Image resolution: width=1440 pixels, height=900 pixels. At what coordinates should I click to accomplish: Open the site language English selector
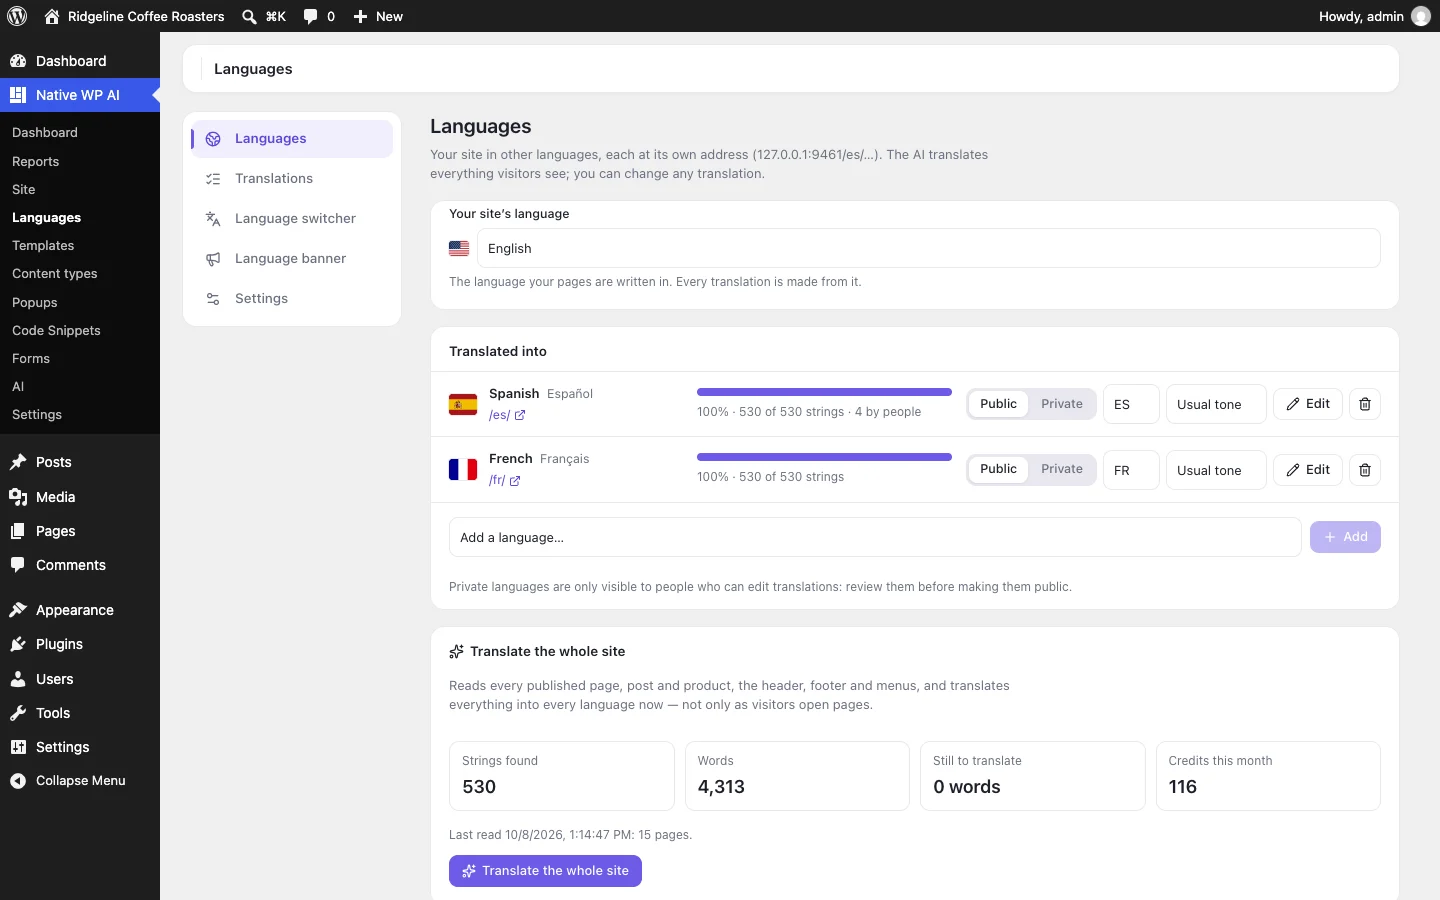tap(928, 248)
